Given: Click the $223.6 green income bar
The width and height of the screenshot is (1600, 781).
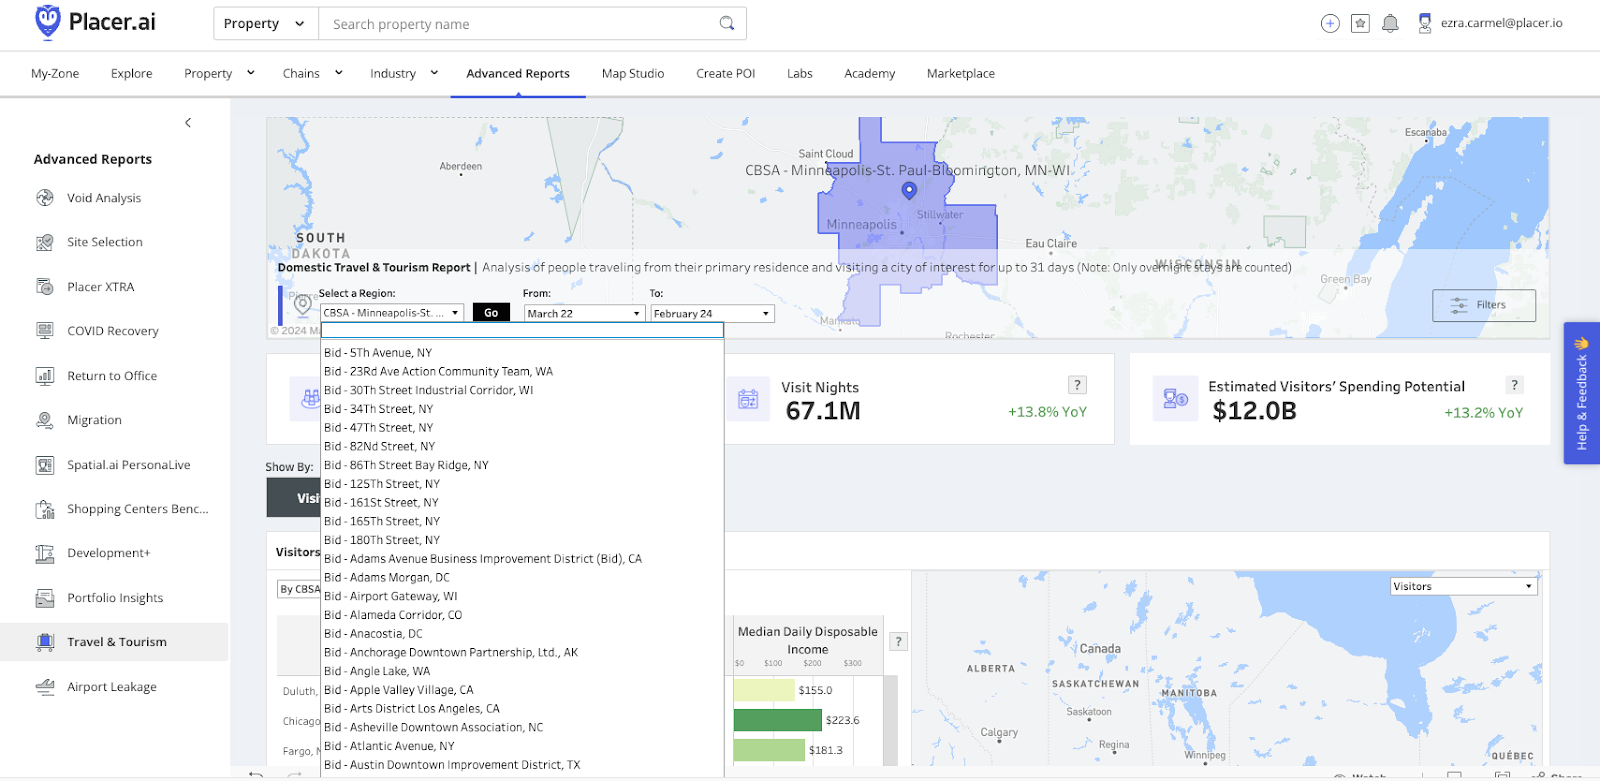Looking at the screenshot, I should 778,720.
